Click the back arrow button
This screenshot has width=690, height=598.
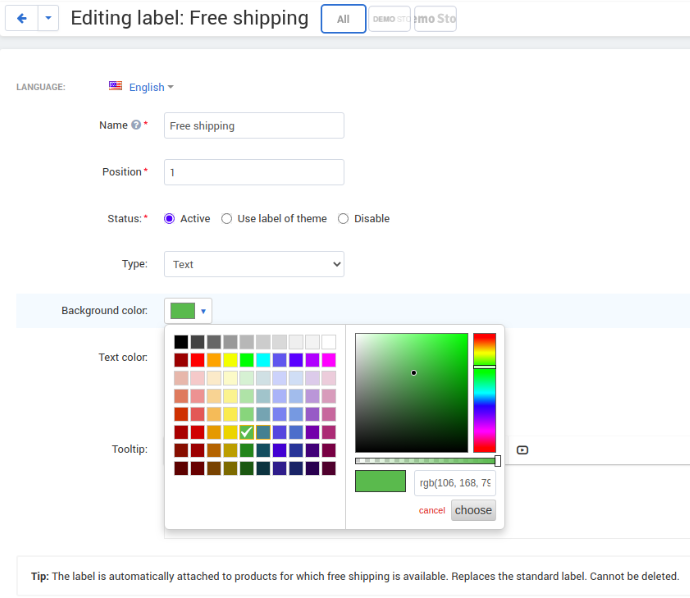22,18
